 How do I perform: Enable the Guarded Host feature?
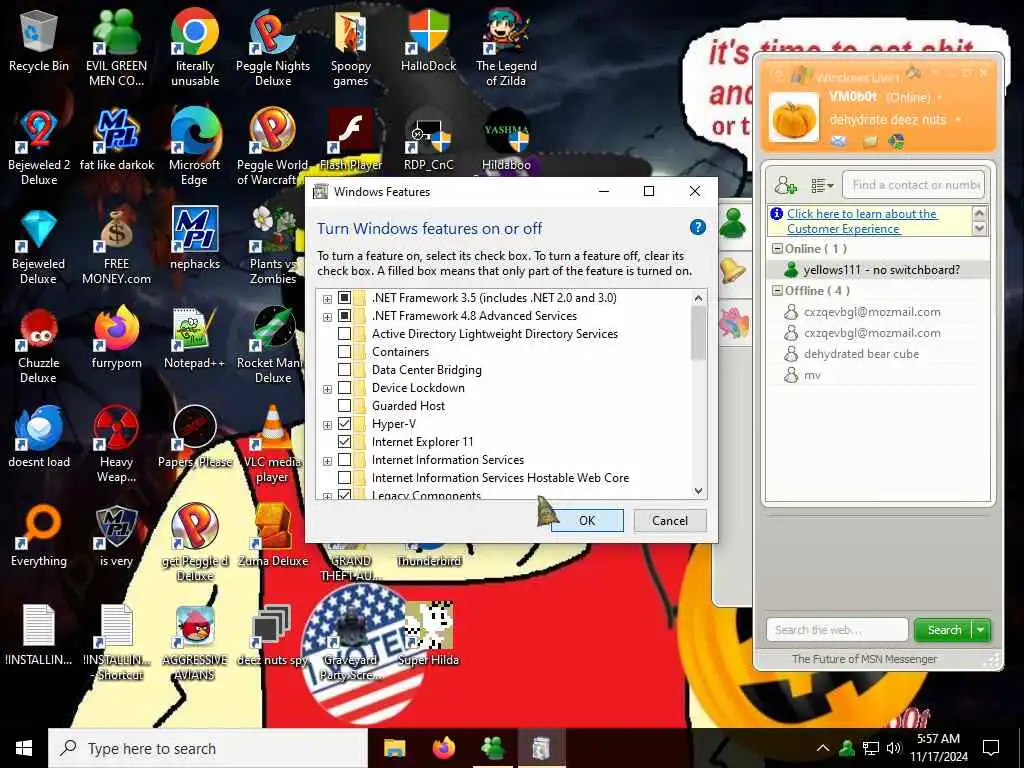(x=344, y=406)
